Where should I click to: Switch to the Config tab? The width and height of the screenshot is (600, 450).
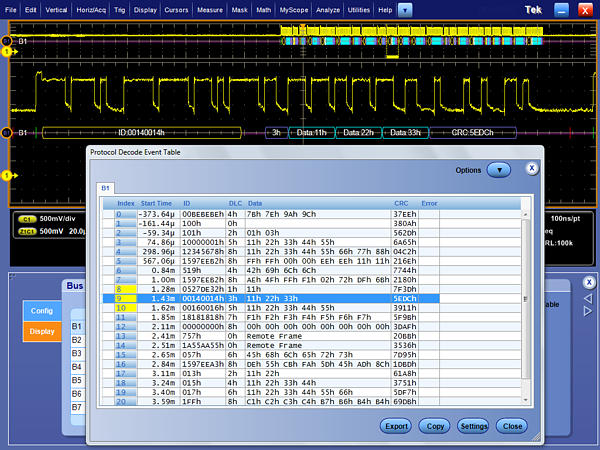(x=41, y=311)
